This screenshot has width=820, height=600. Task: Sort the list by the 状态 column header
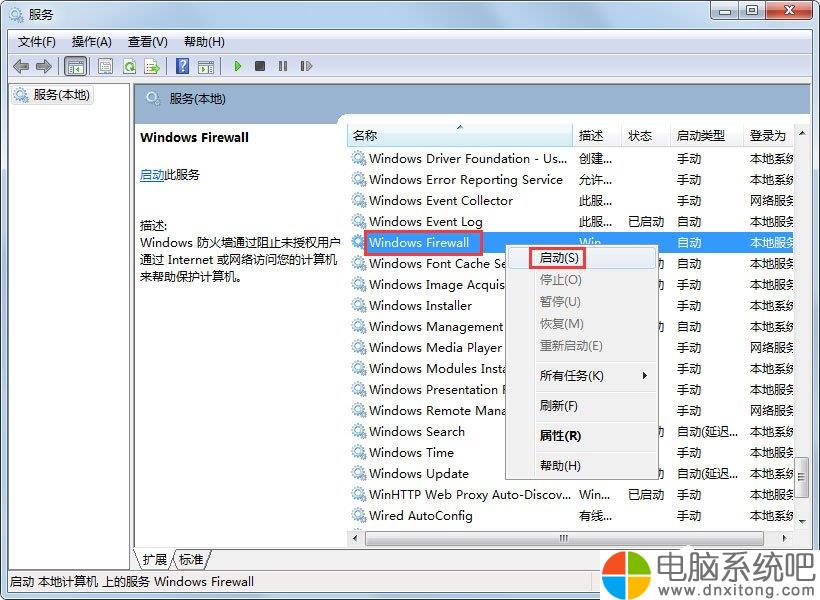point(646,135)
